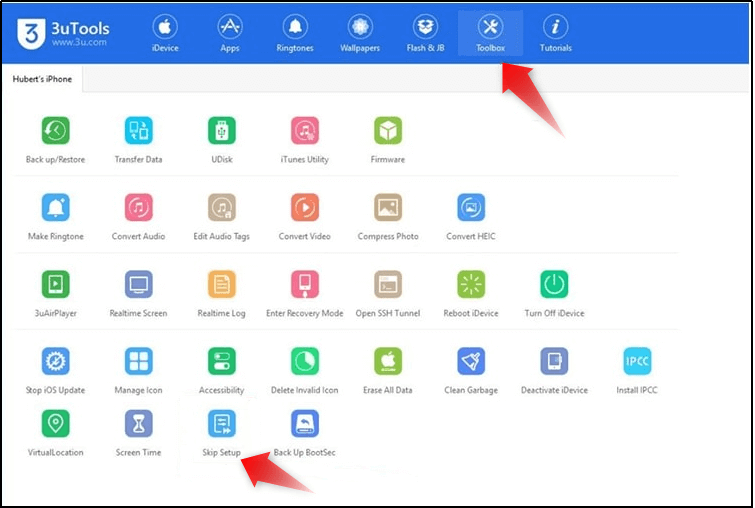Screen dimensions: 755x508
Task: Open SSH Tunnel tool
Action: [388, 284]
